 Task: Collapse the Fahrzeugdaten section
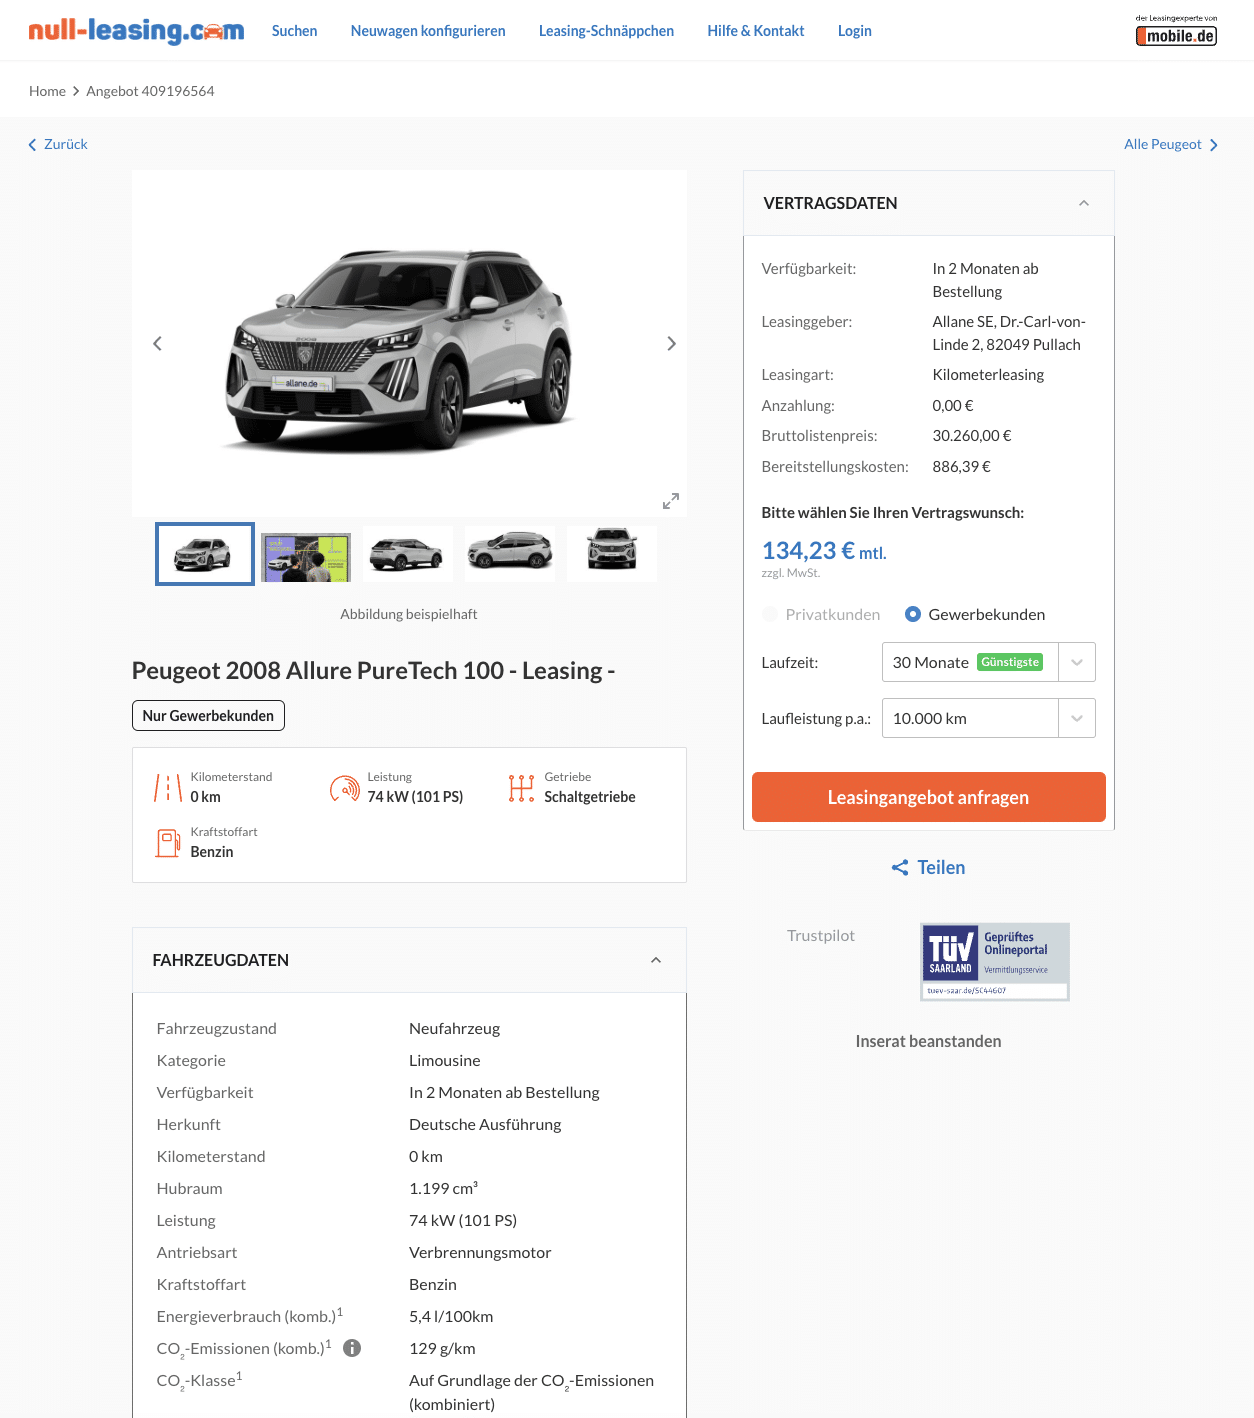pos(656,960)
